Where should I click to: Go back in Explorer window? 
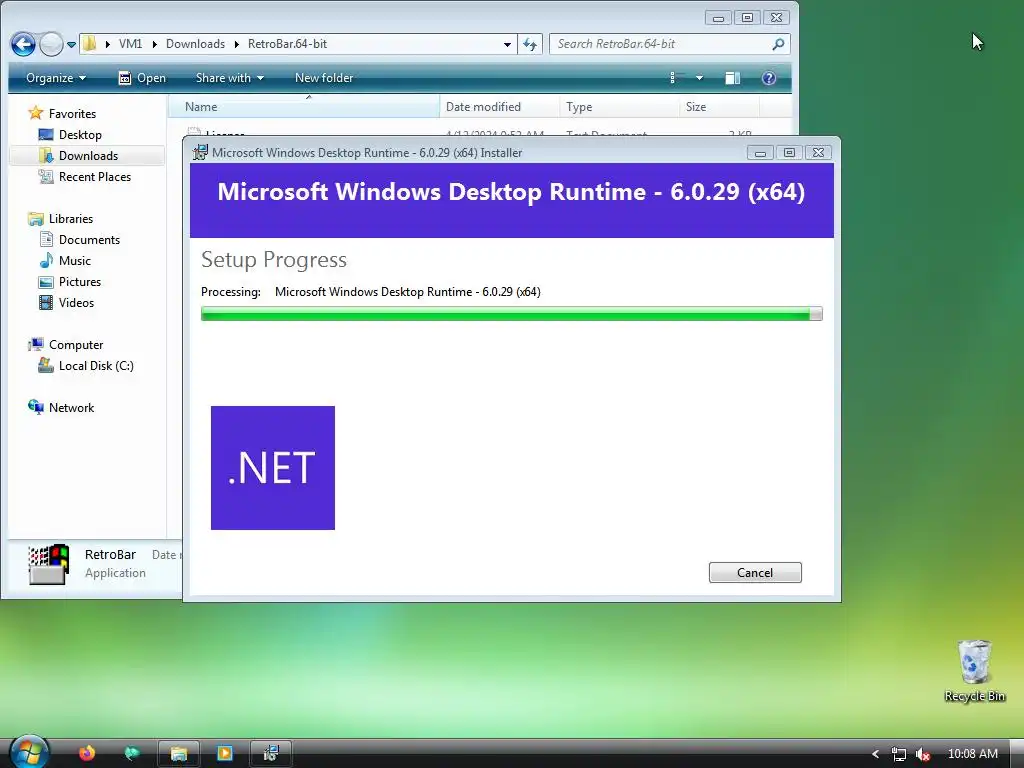24,44
